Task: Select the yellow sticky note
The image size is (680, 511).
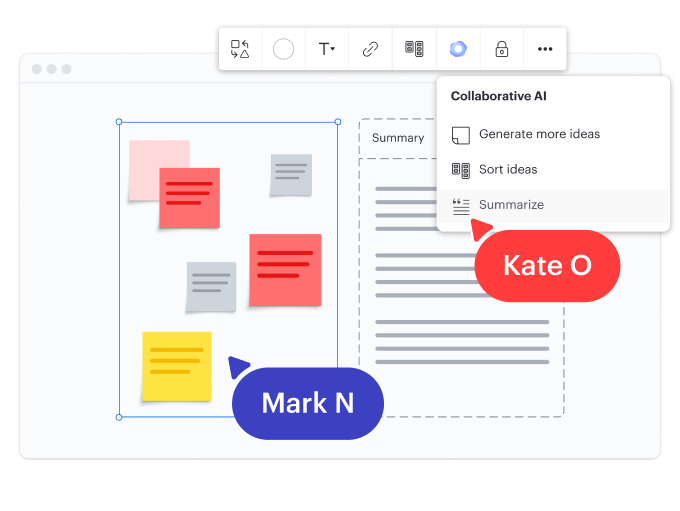Action: (x=177, y=366)
